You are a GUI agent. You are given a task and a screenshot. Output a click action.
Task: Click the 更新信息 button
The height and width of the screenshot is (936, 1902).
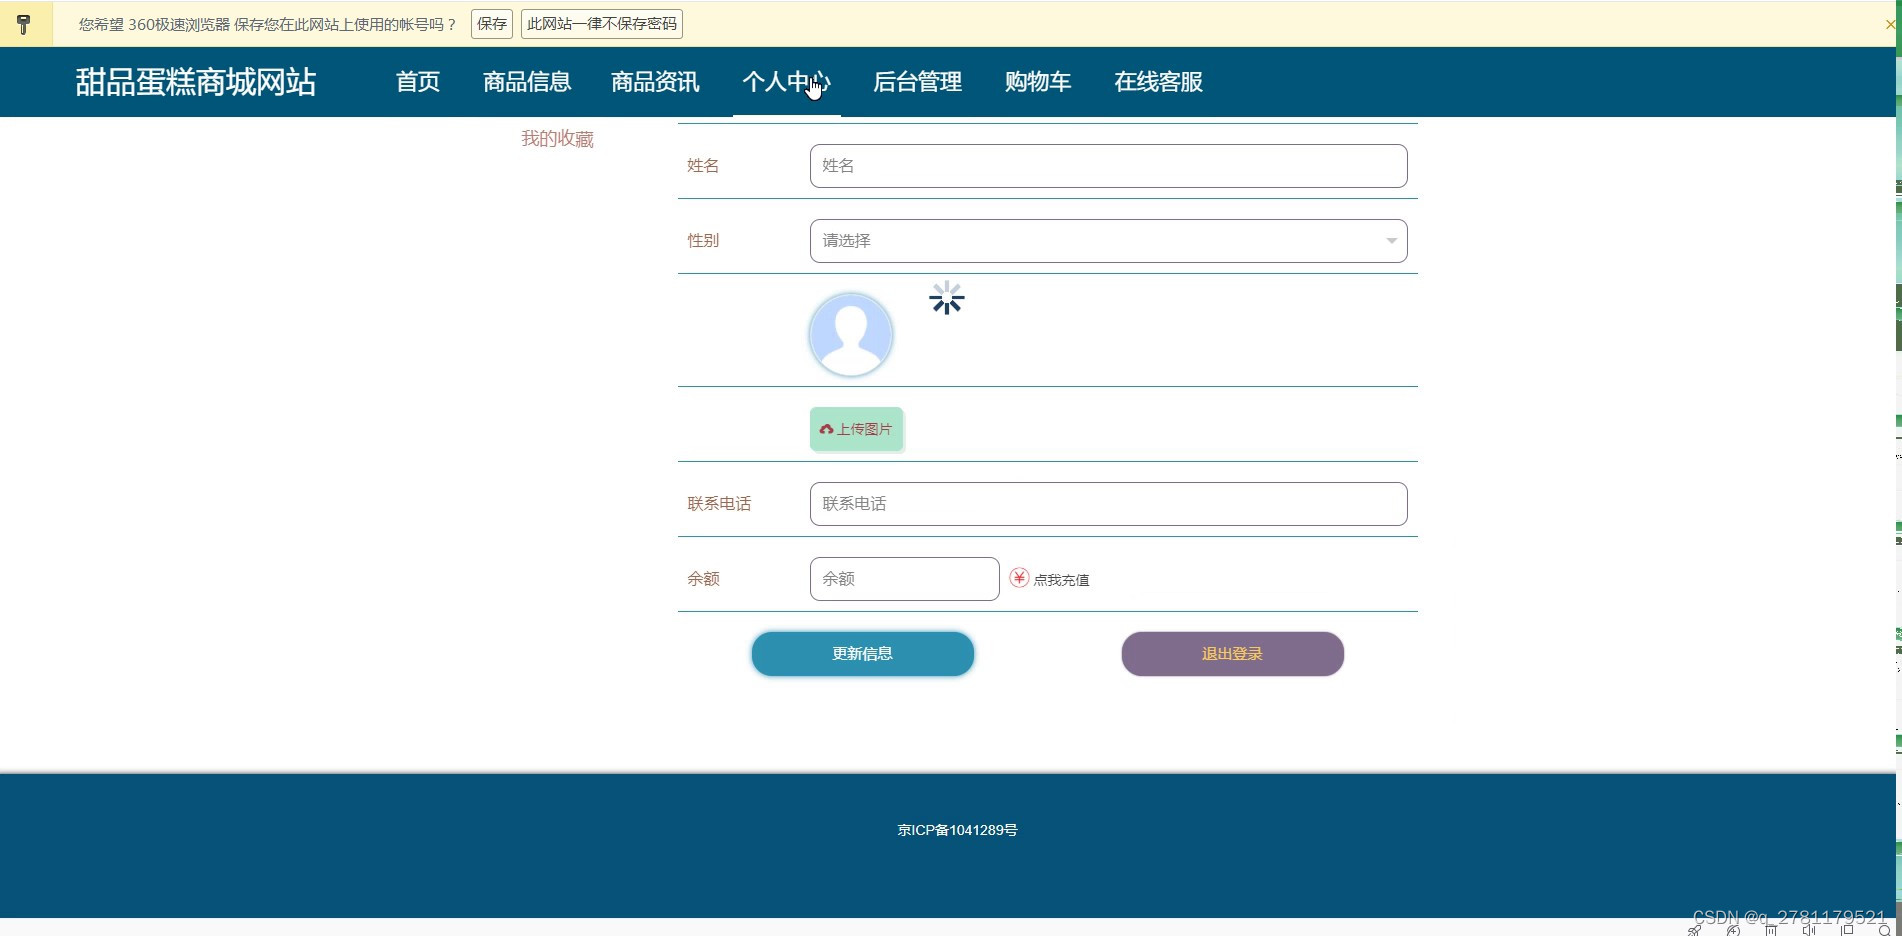click(863, 654)
